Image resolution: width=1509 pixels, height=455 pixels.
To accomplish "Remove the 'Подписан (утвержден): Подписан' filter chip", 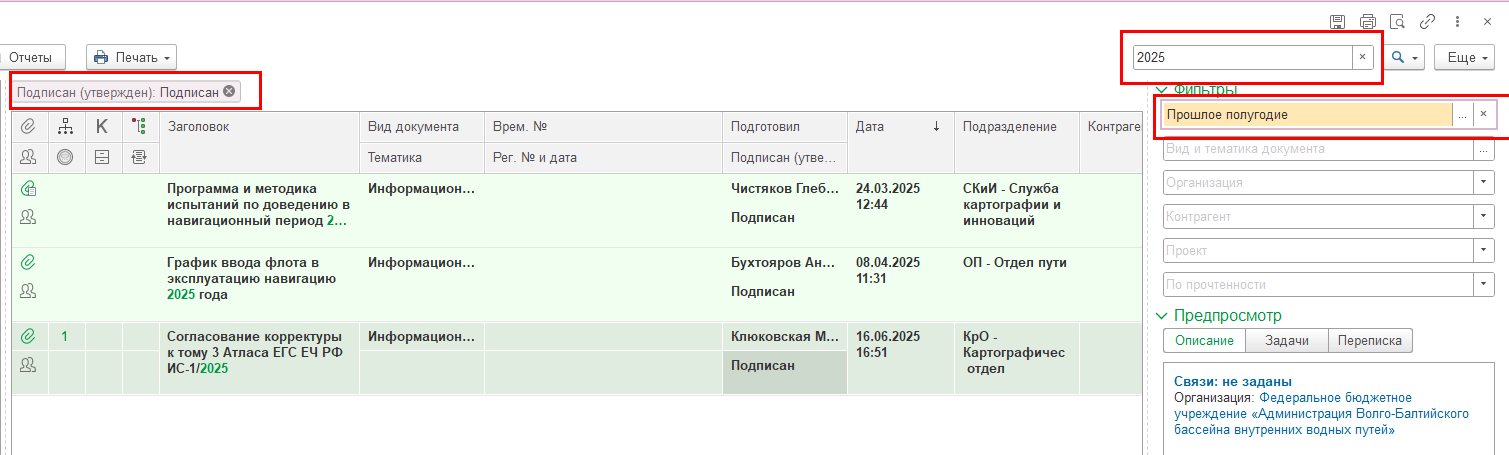I will [229, 92].
